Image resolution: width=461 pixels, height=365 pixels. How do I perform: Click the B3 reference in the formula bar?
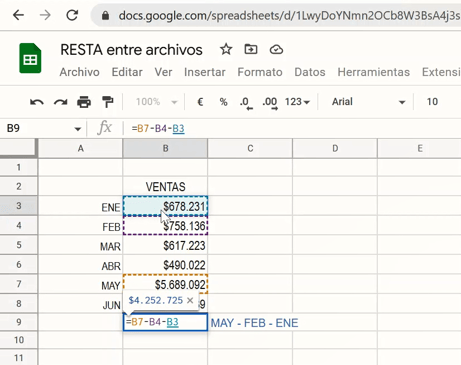click(x=178, y=129)
